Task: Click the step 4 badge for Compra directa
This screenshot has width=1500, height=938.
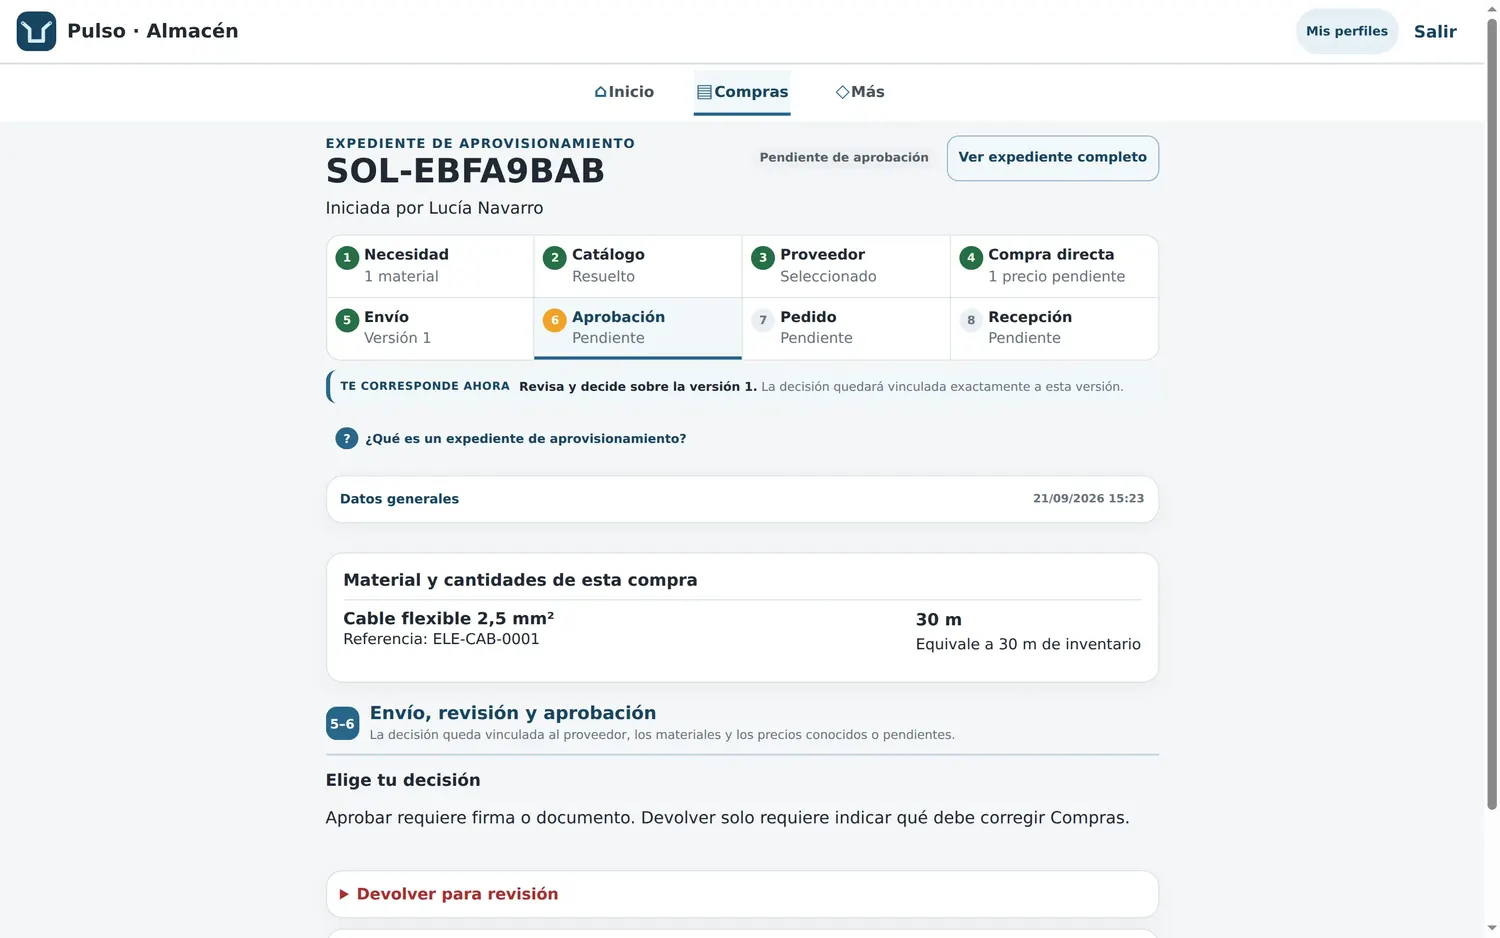Action: pyautogui.click(x=970, y=258)
